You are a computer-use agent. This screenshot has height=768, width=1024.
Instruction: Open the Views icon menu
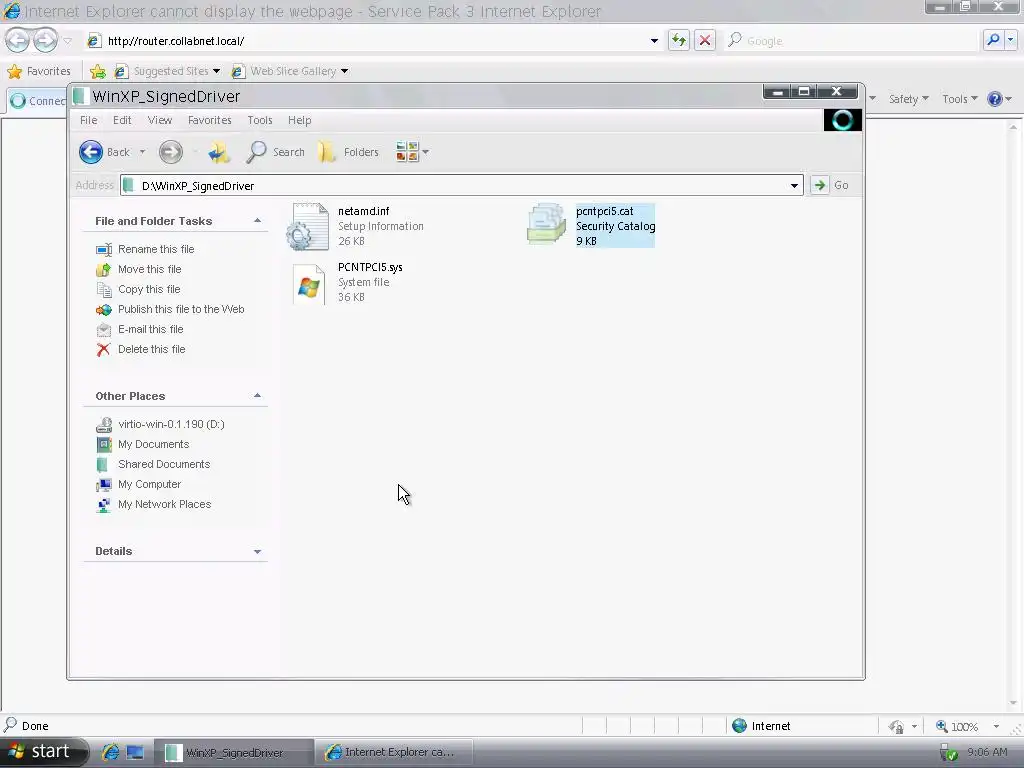click(412, 152)
